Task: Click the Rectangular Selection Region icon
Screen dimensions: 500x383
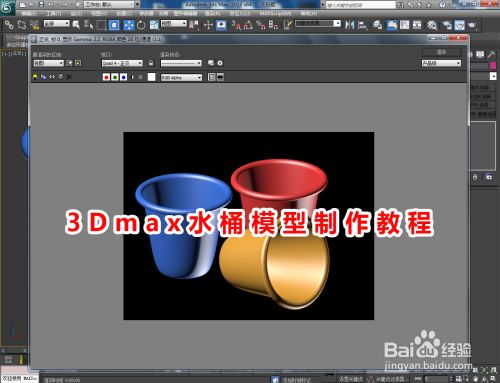Action: [x=101, y=25]
